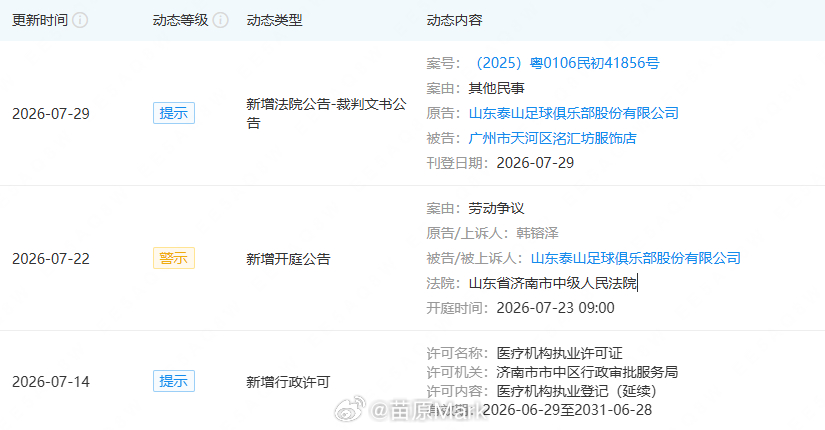Click 新增法院公告-裁判文书公告 type cell
This screenshot has height=430, width=825.
(x=326, y=114)
